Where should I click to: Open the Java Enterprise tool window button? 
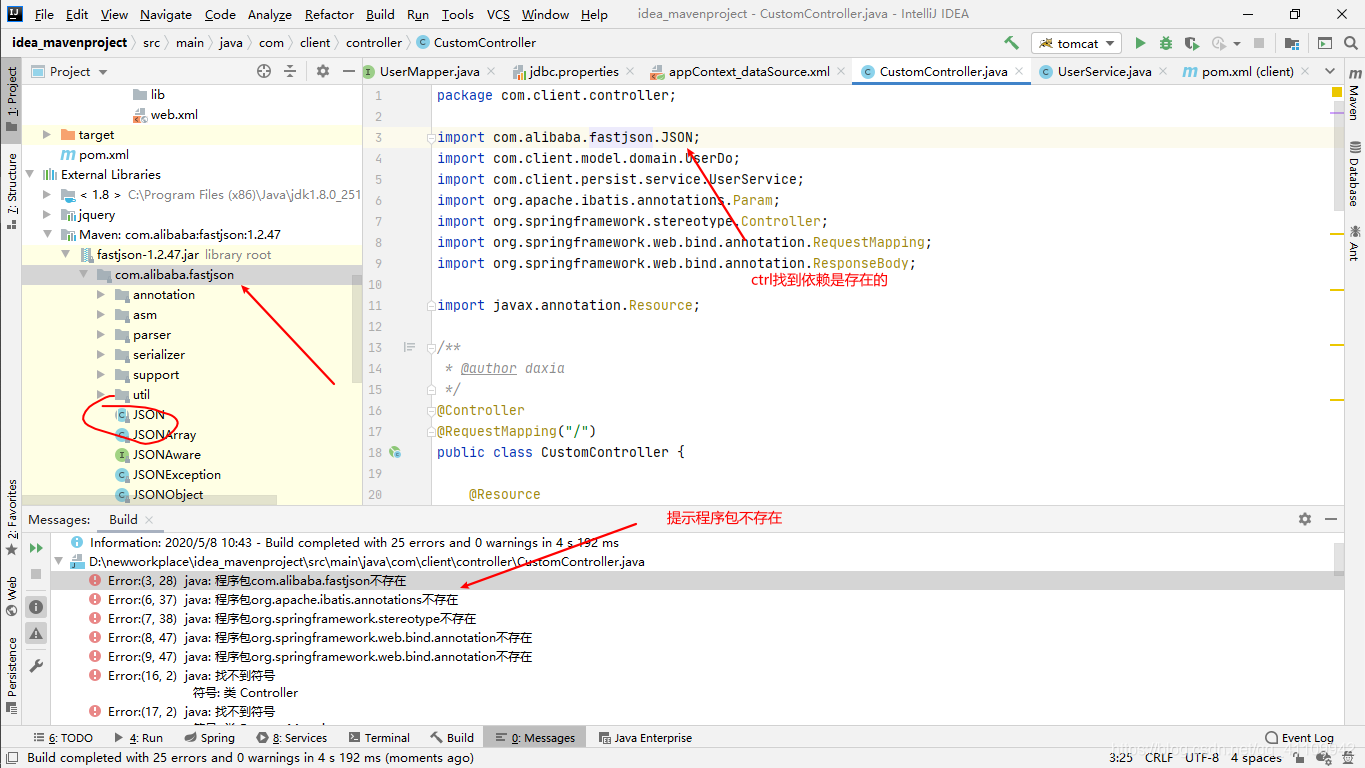(646, 737)
